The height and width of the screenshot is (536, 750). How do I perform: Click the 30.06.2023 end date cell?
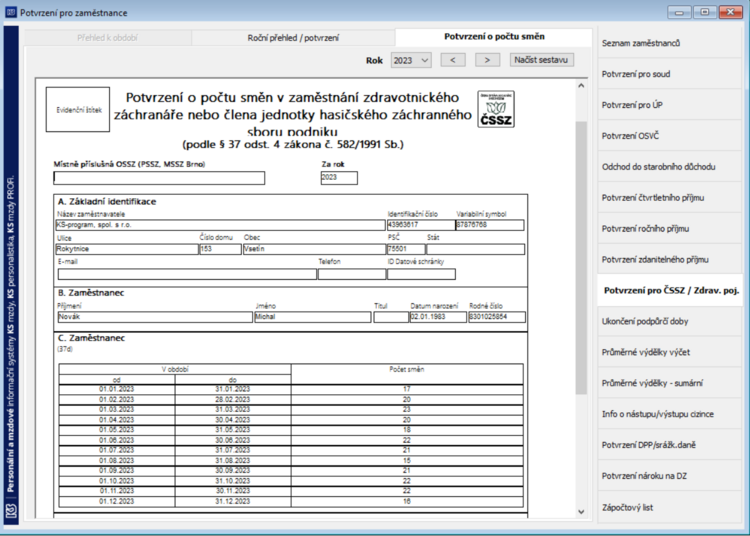point(233,440)
